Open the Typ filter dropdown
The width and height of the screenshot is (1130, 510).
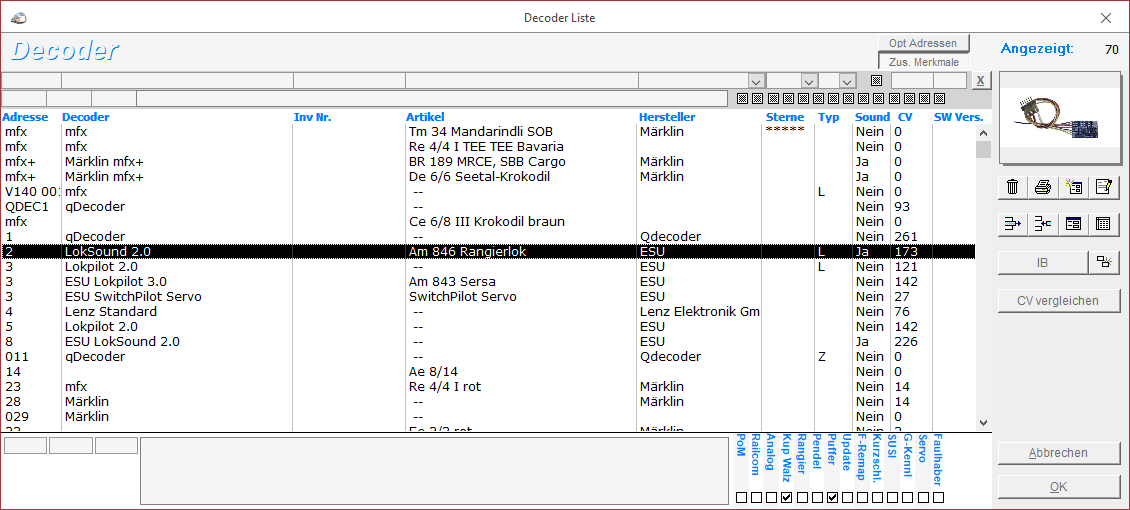(847, 81)
